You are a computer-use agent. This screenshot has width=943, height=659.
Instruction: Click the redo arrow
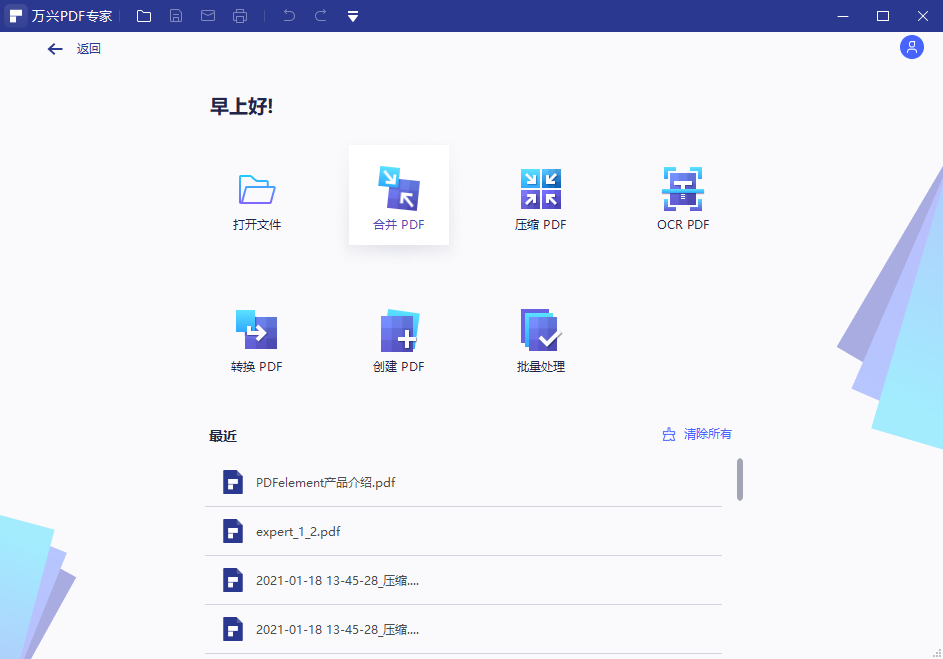click(319, 15)
